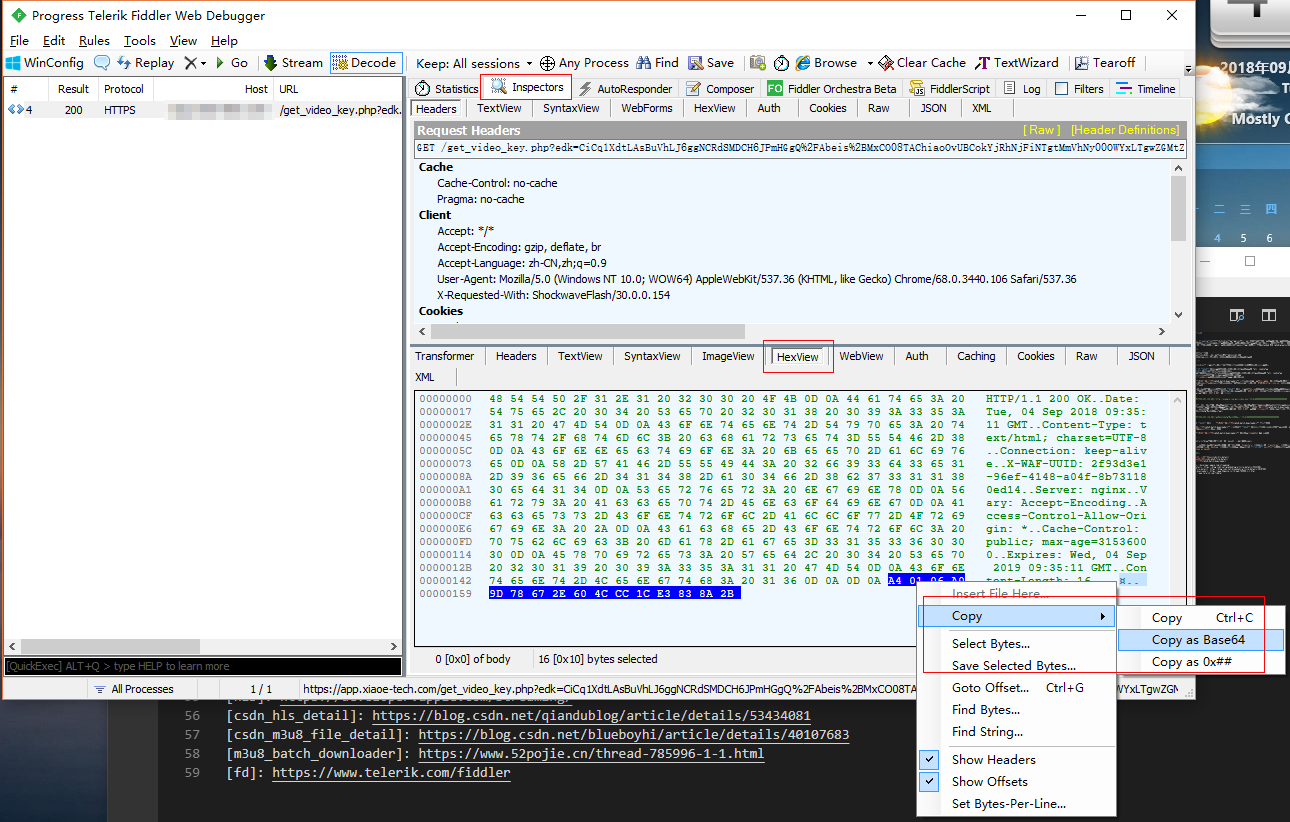
Task: Choose Find Bytes... menu entry
Action: point(1016,710)
